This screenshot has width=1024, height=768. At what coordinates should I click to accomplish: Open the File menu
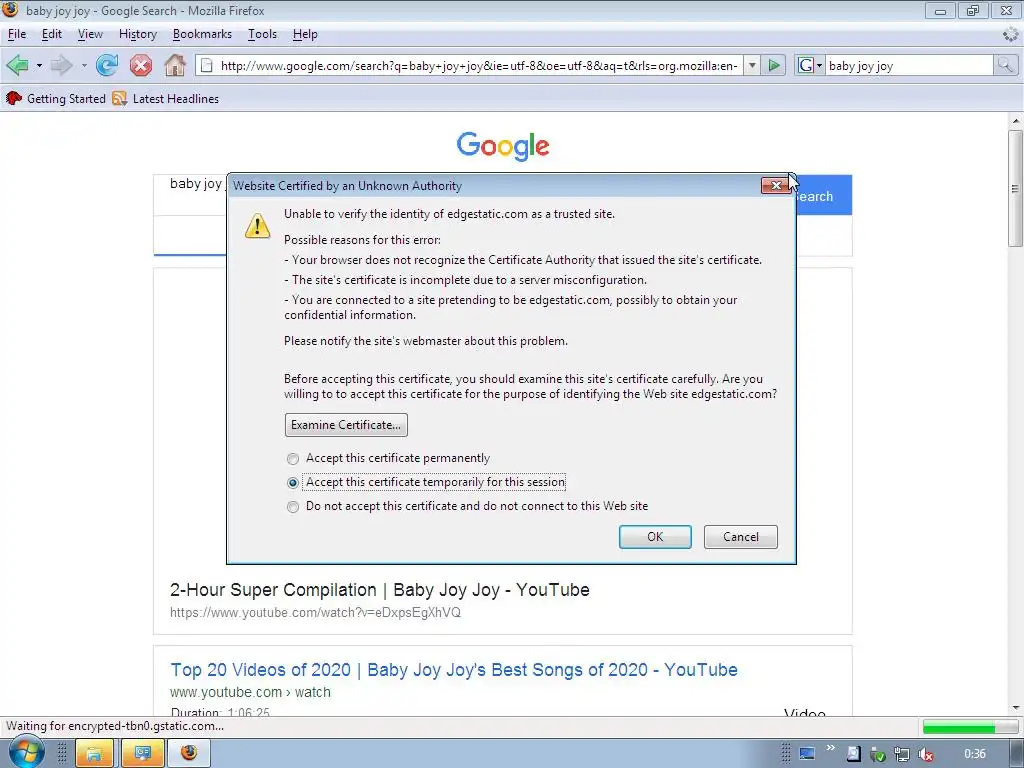[17, 34]
